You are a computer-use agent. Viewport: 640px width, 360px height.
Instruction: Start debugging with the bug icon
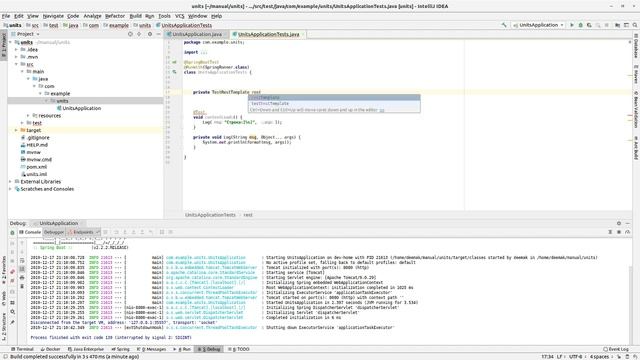pos(580,25)
